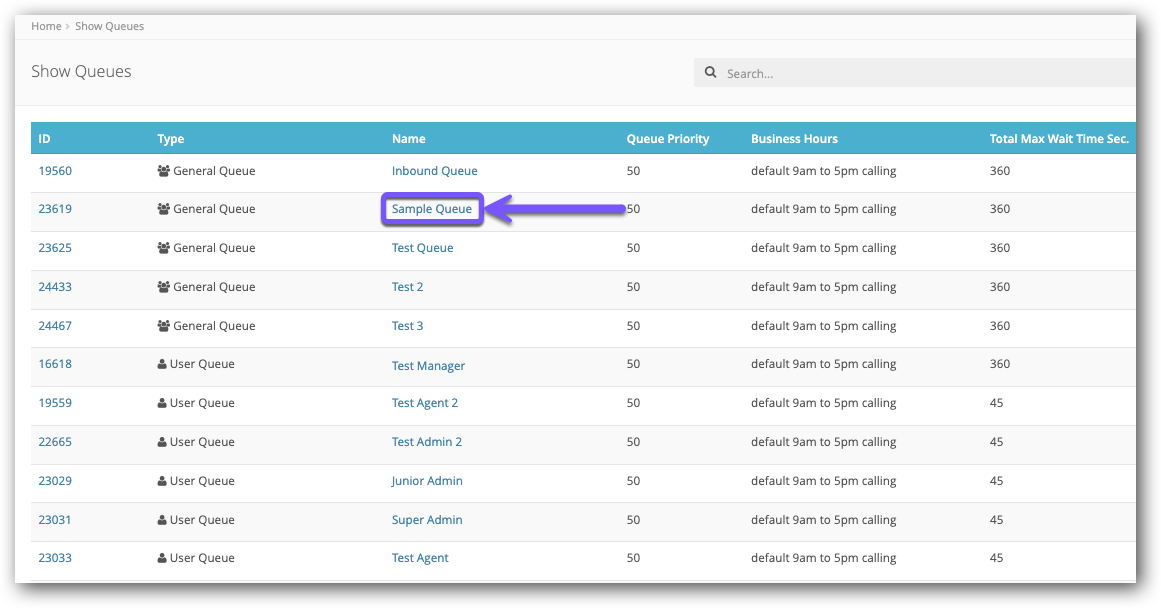The height and width of the screenshot is (608, 1161).
Task: Open the Test Manager queue link
Action: (428, 366)
